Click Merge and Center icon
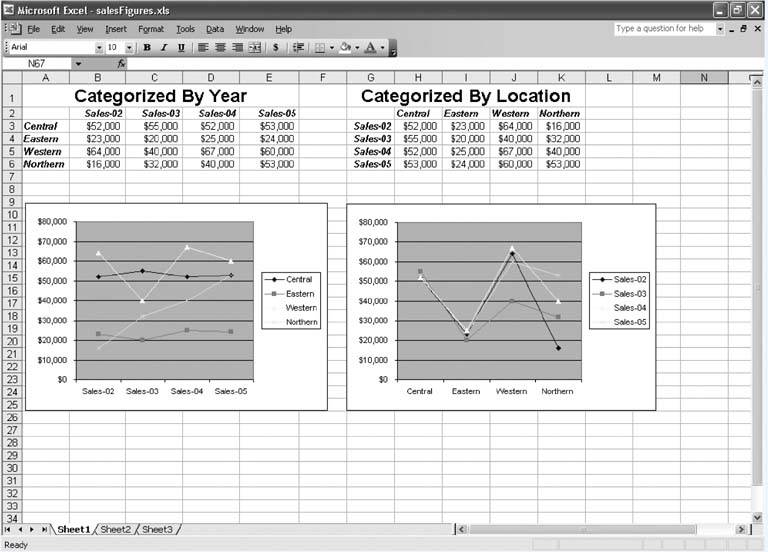Screen dimensions: 768x552 point(255,48)
